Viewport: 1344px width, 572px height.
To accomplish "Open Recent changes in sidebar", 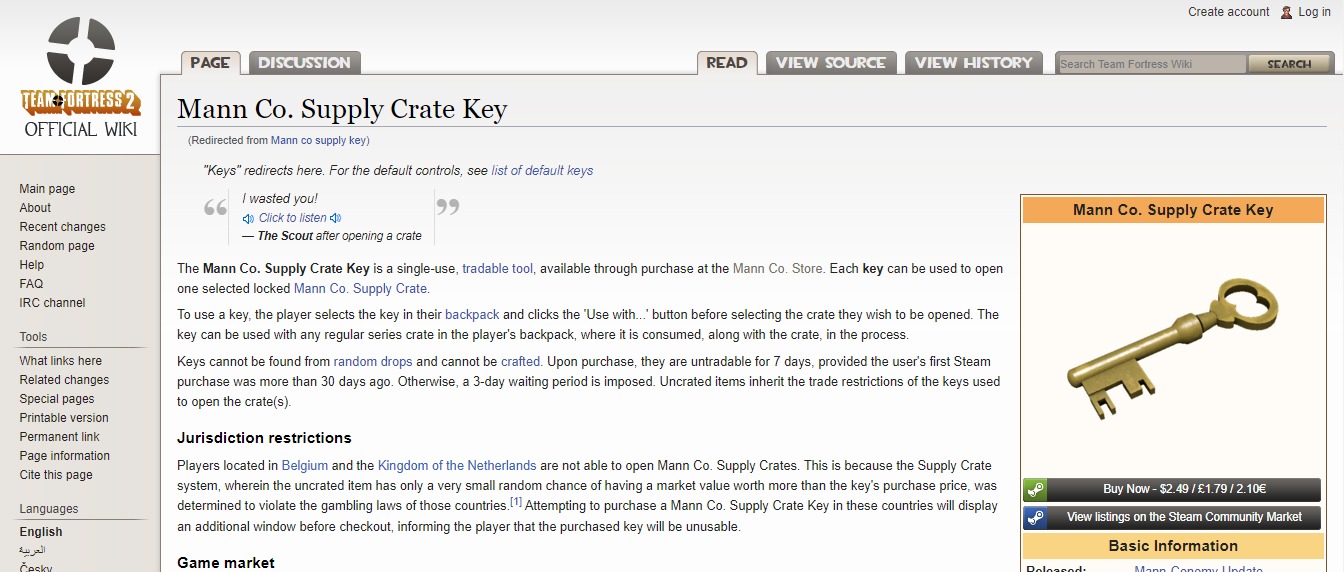I will pyautogui.click(x=62, y=227).
